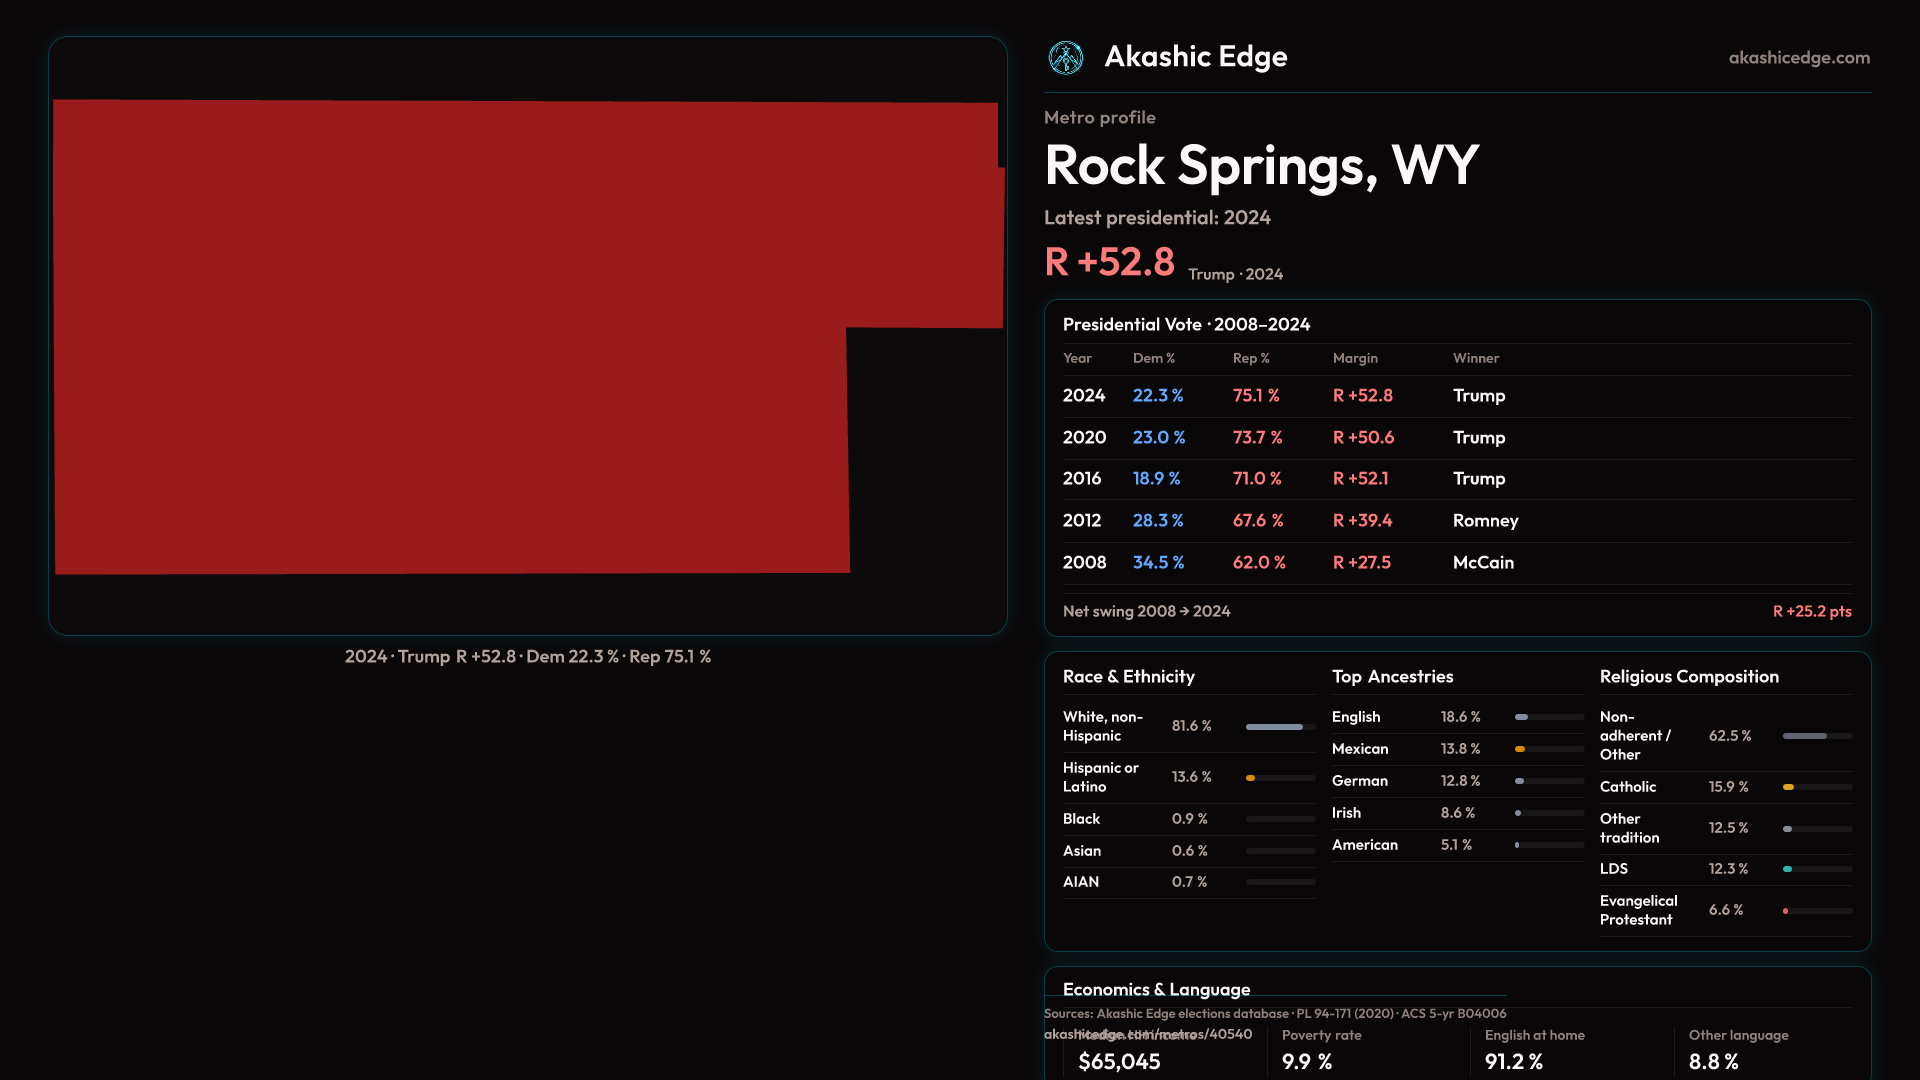The height and width of the screenshot is (1080, 1920).
Task: Click the Mexican ancestry bar
Action: click(1521, 749)
